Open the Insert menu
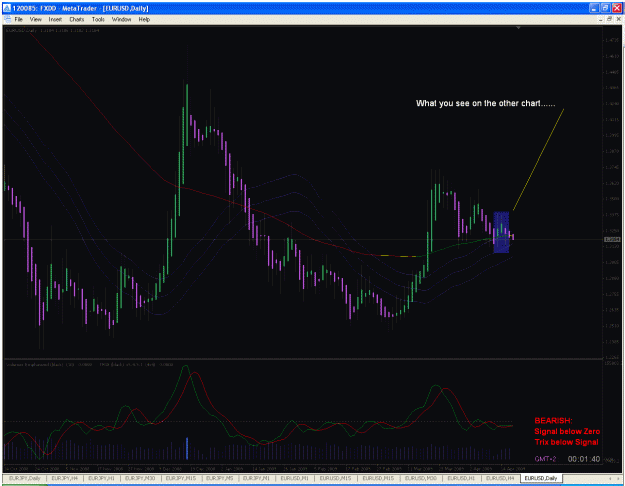625x486 pixels. pyautogui.click(x=55, y=19)
